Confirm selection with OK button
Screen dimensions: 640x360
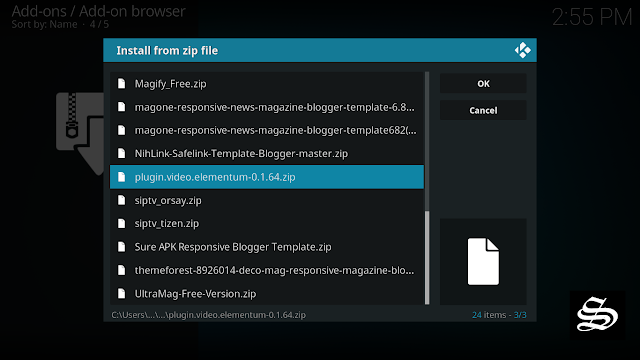pos(483,83)
